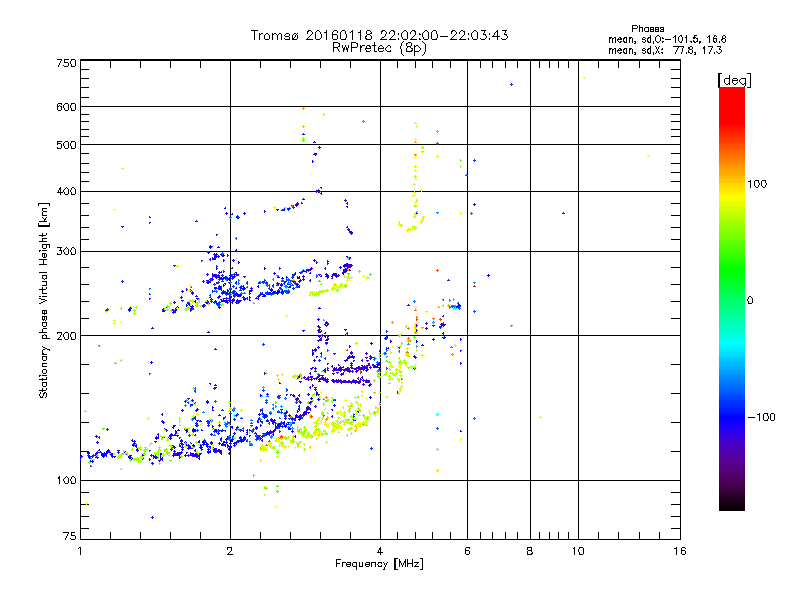The width and height of the screenshot is (800, 600).
Task: Click the "Phases" legend heading
Action: [647, 29]
